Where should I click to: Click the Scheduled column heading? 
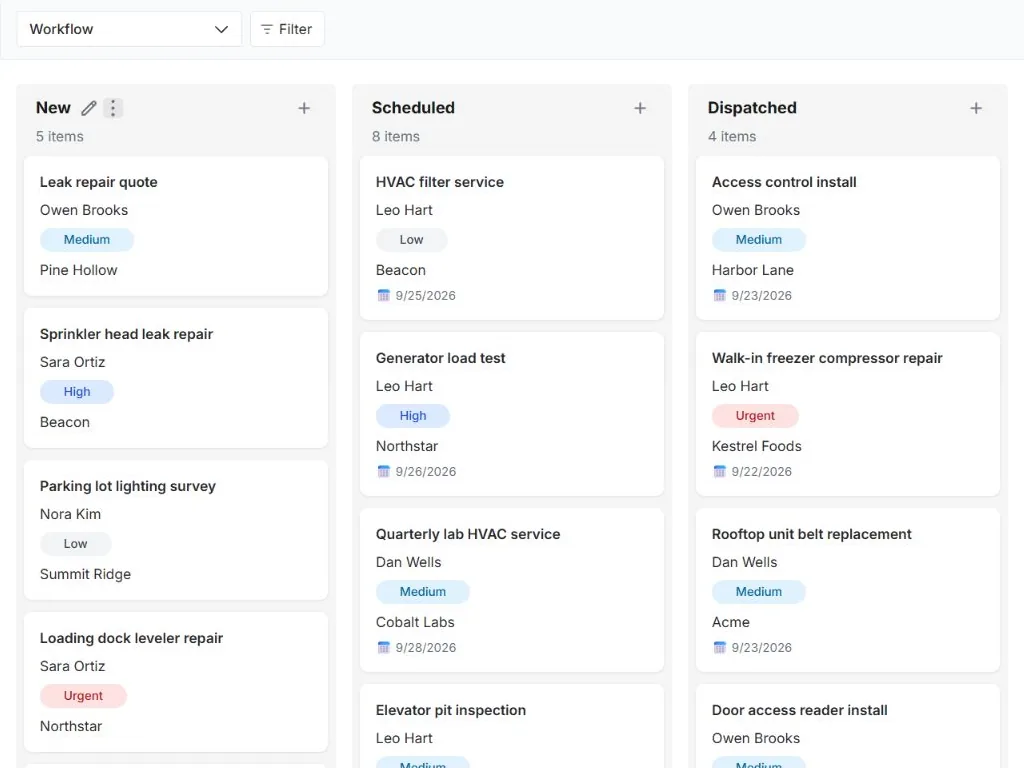413,108
